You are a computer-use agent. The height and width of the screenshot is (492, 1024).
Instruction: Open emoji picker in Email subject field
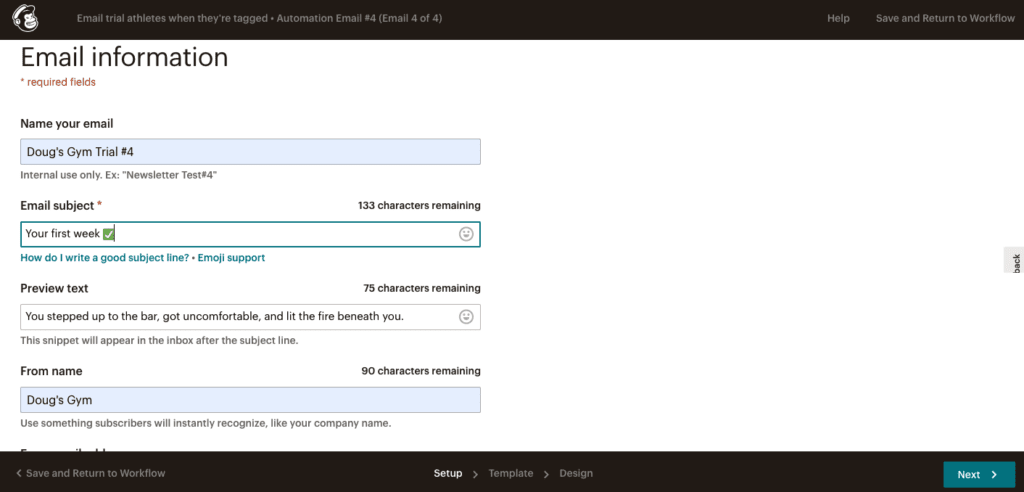tap(466, 234)
